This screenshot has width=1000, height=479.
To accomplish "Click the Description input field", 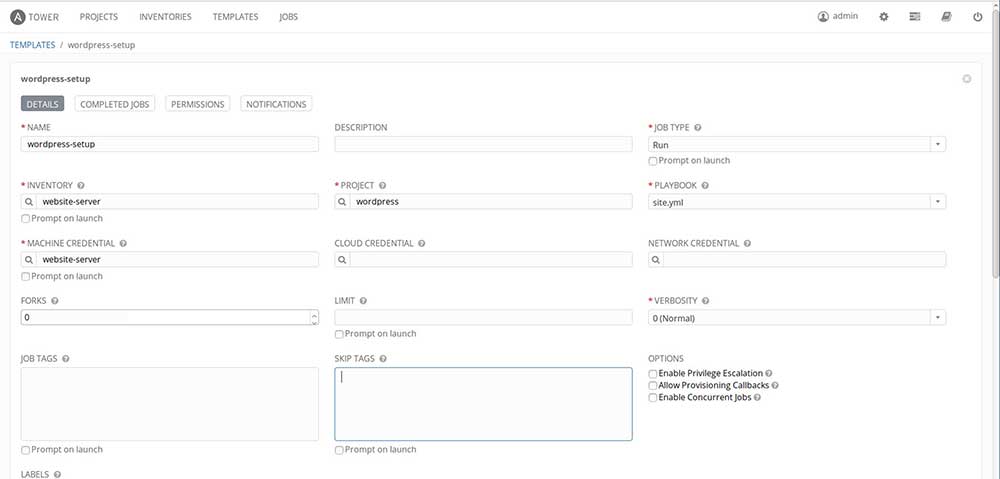I will pyautogui.click(x=483, y=144).
